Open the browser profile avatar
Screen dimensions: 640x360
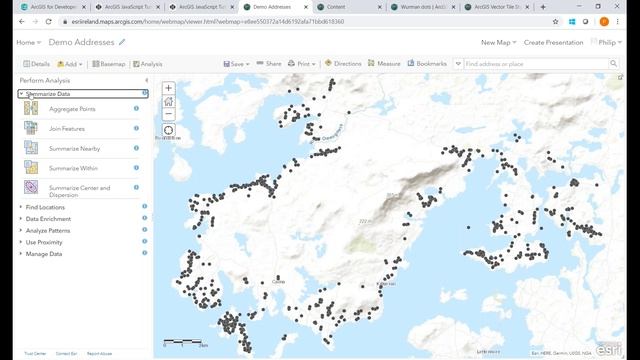tap(604, 22)
